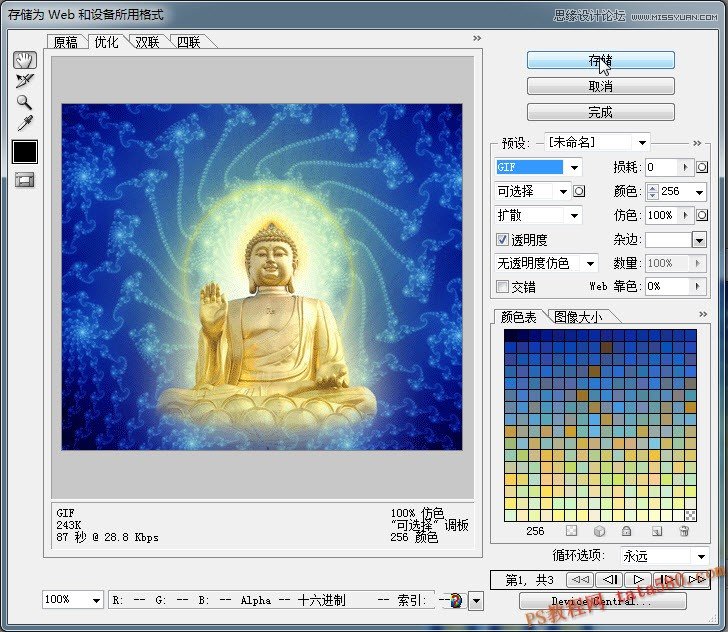Screen dimensions: 728x632
Task: Open the 杂边 matte color dropdown
Action: click(700, 240)
